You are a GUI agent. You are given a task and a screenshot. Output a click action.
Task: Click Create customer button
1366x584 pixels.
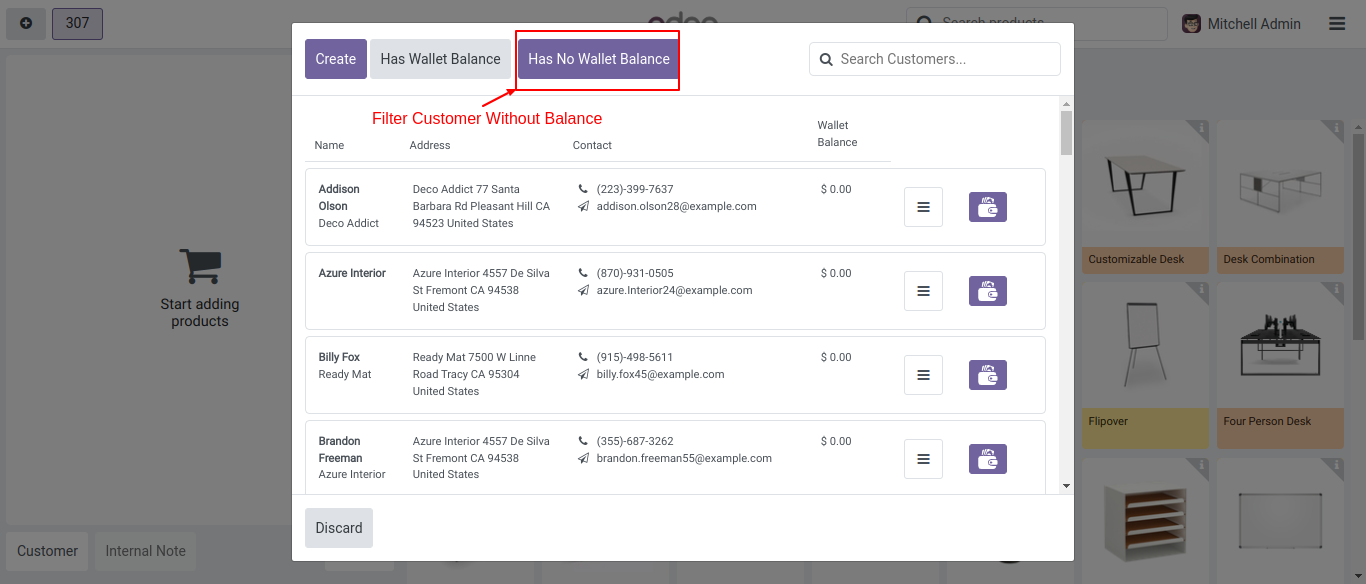click(x=335, y=59)
